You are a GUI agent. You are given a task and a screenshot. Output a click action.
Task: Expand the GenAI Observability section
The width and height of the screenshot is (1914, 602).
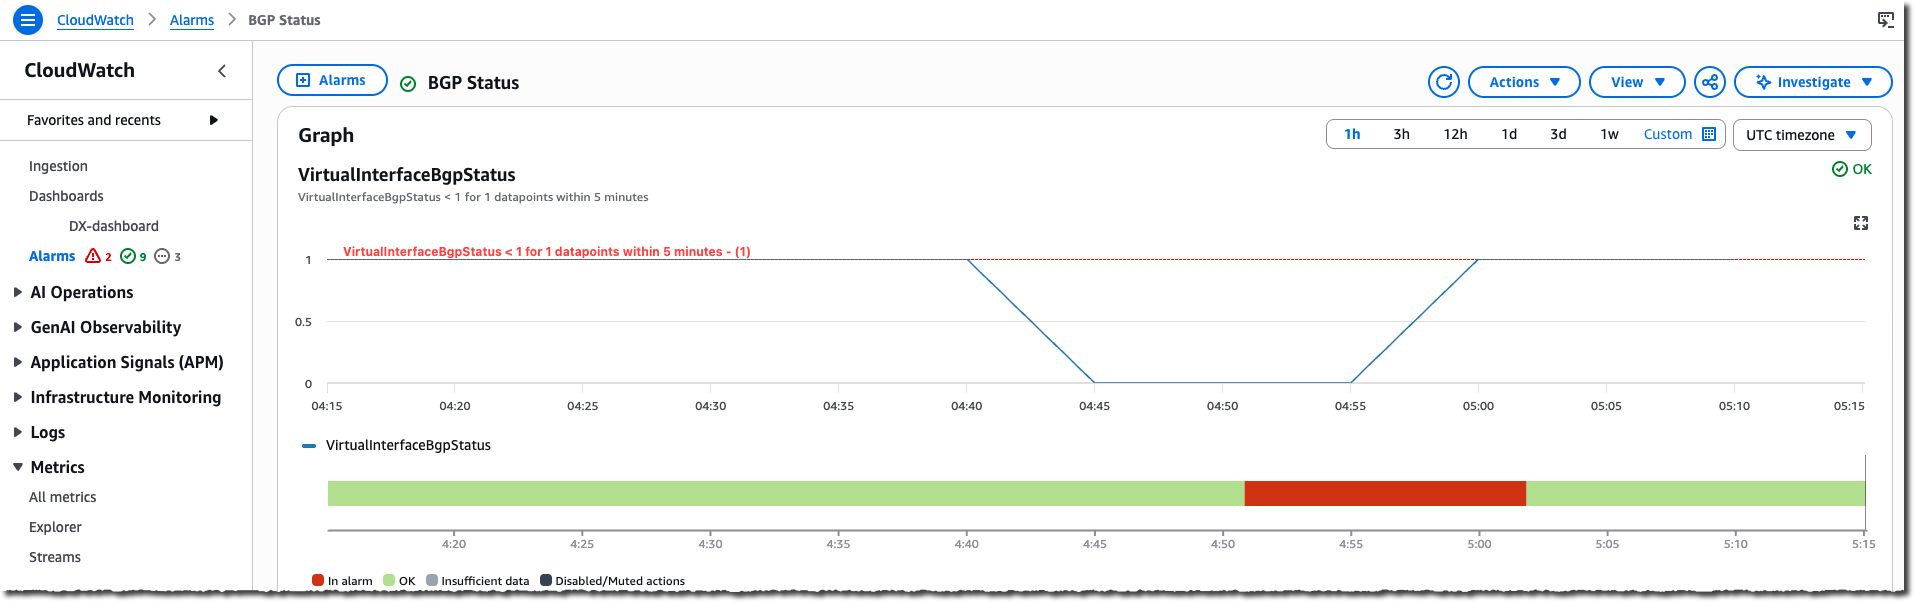[x=18, y=327]
